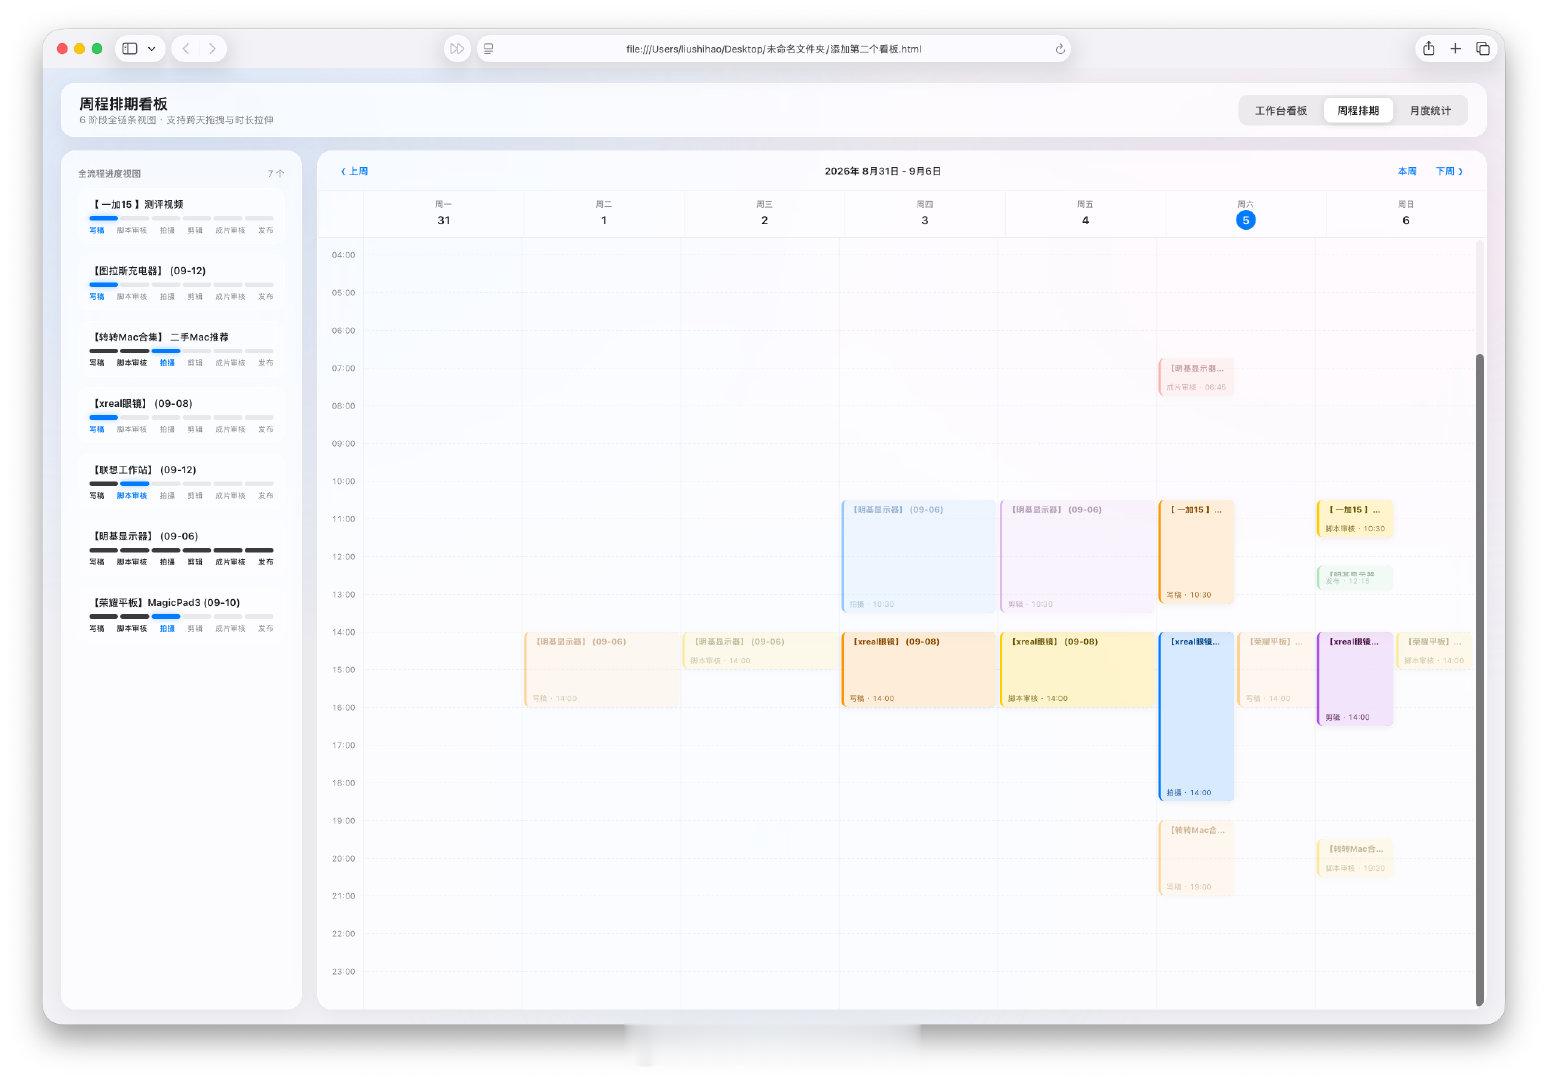Go back with Safari's back arrow
The width and height of the screenshot is (1547, 1080).
[x=186, y=48]
